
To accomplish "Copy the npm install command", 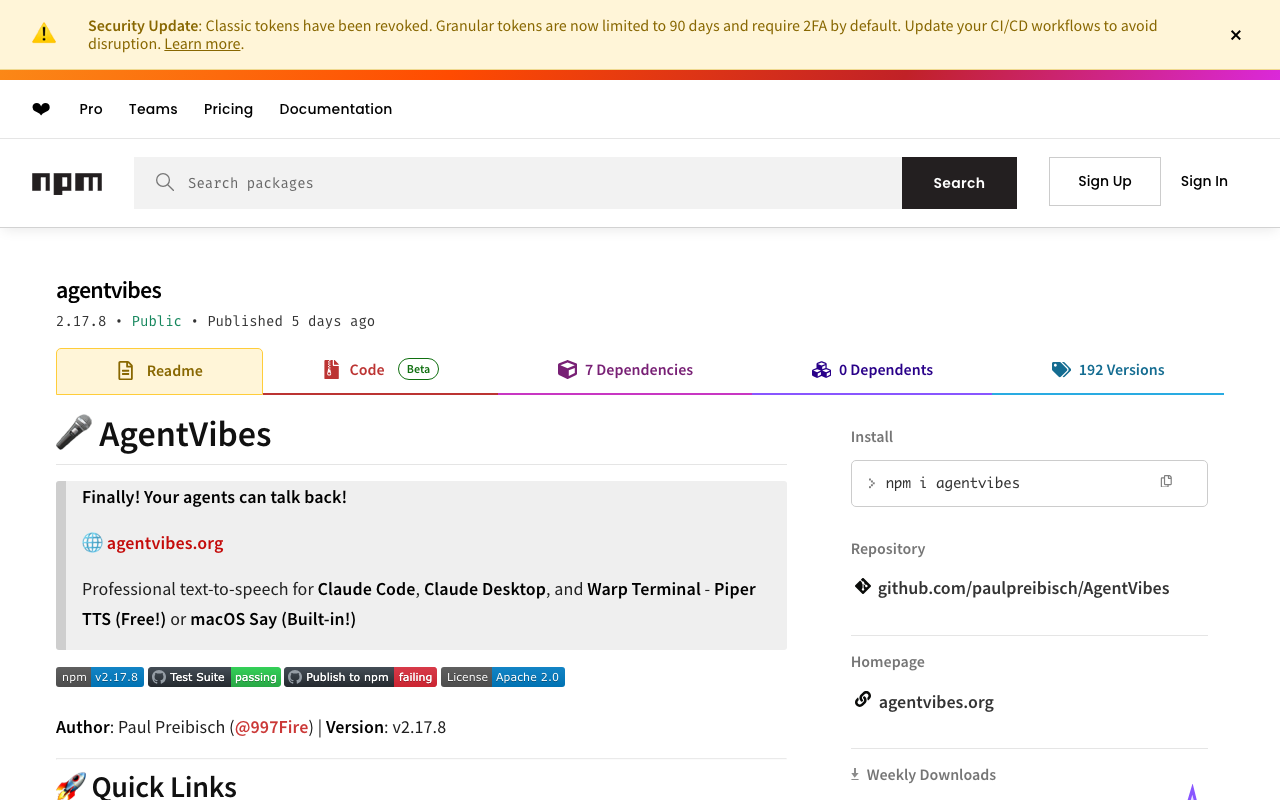I will coord(1166,482).
